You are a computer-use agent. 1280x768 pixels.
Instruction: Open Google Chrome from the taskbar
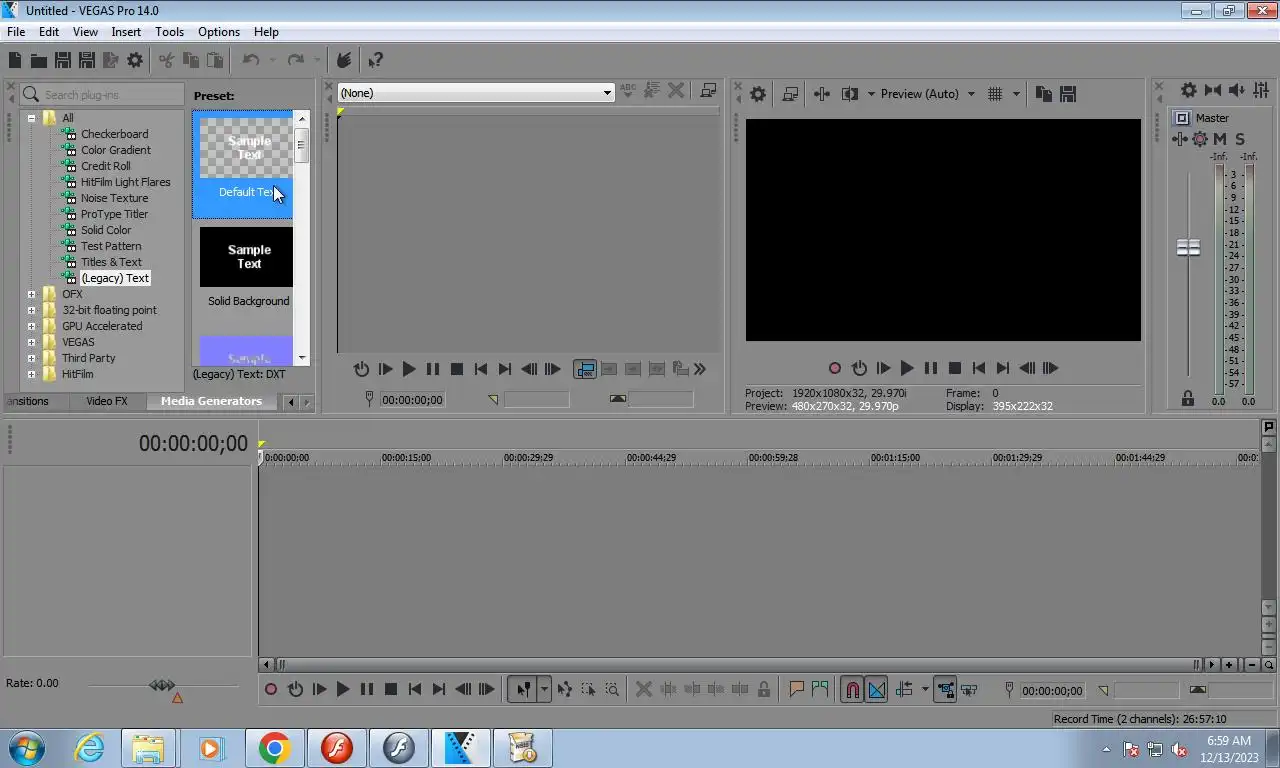tap(274, 748)
